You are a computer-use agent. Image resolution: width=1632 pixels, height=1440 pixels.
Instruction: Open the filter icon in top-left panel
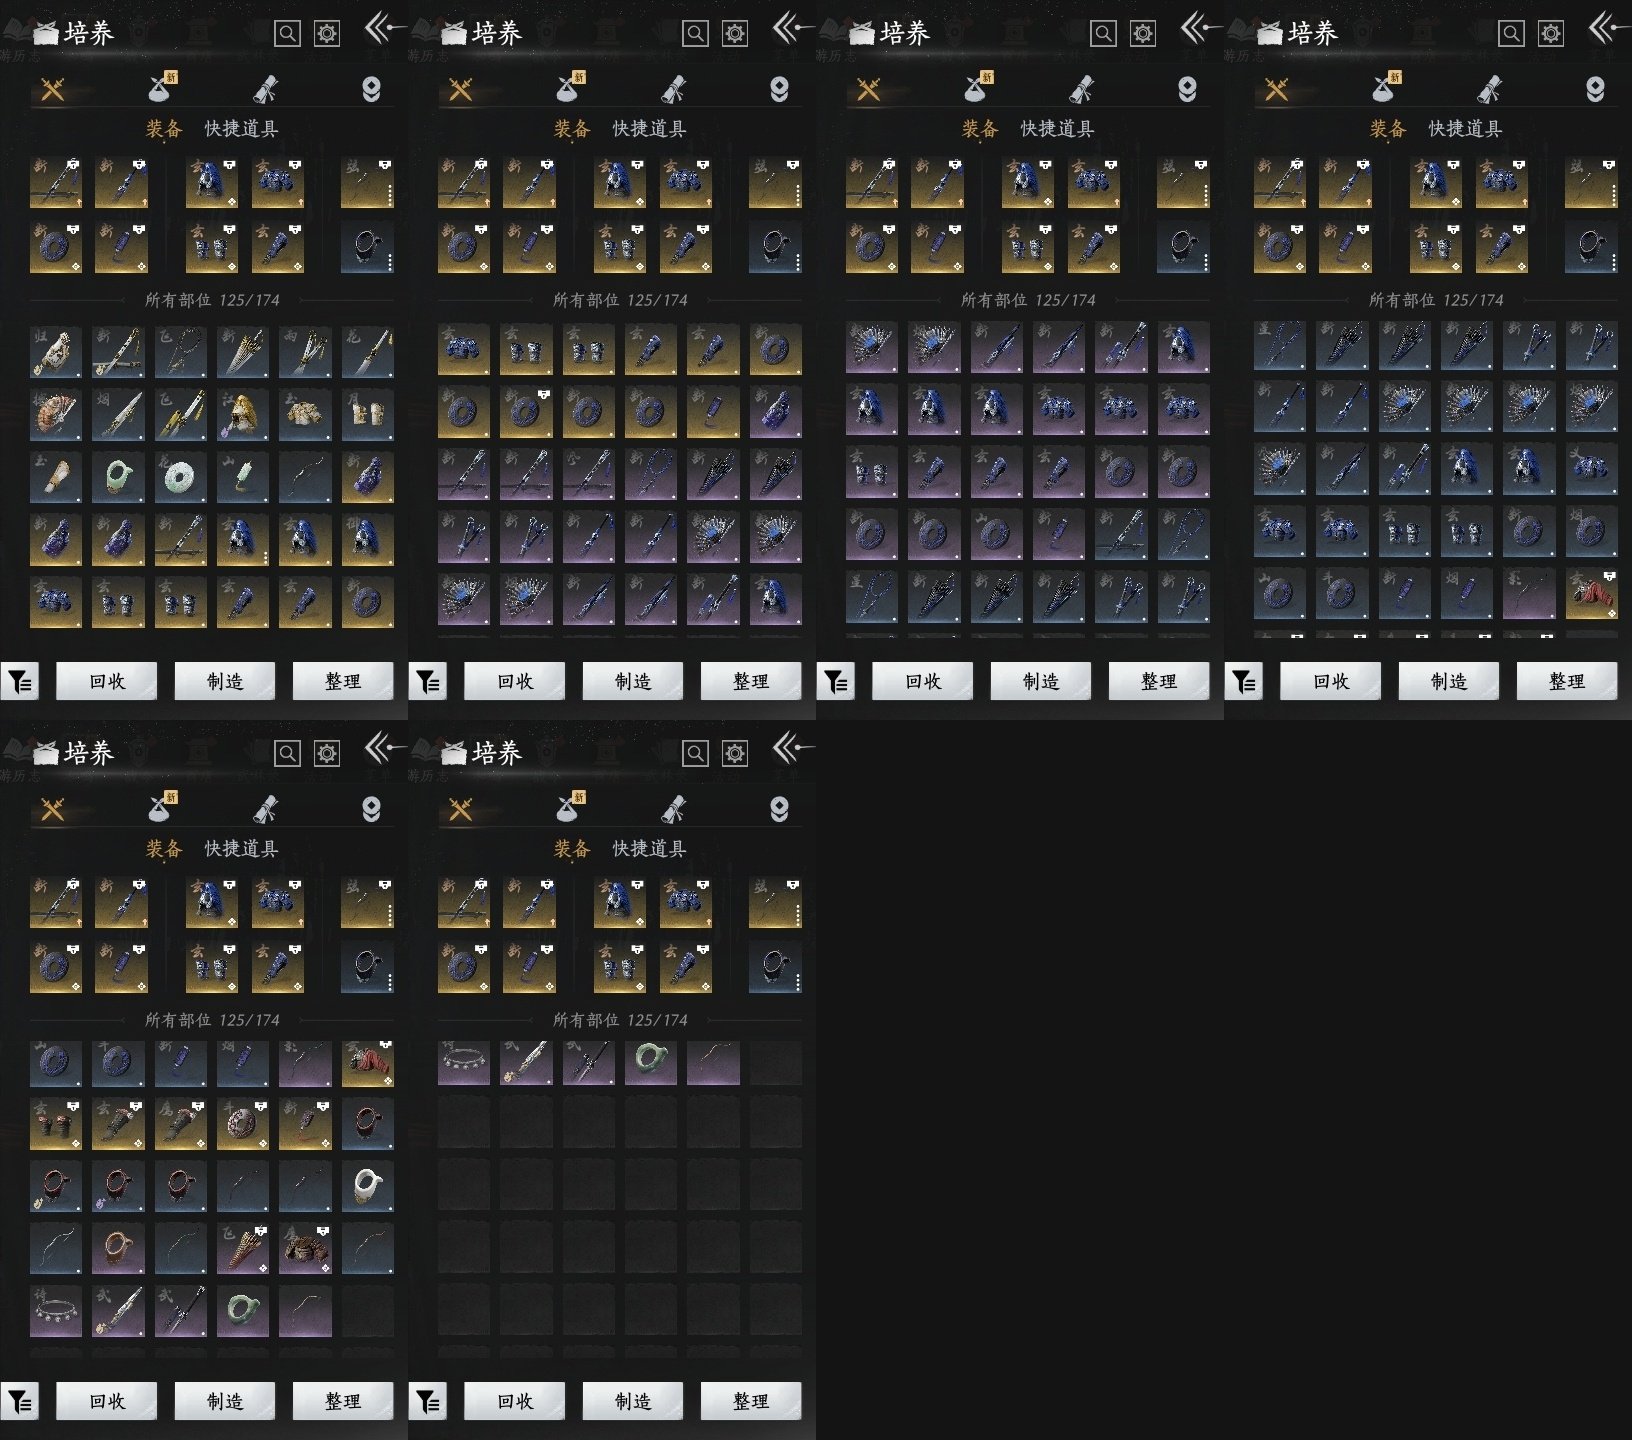(x=20, y=682)
